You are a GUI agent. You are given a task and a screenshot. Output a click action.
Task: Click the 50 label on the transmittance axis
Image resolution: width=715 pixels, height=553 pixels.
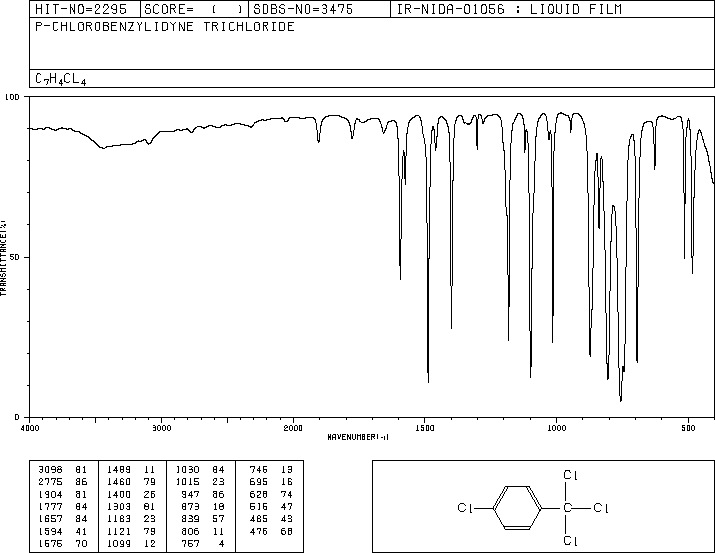coord(15,257)
